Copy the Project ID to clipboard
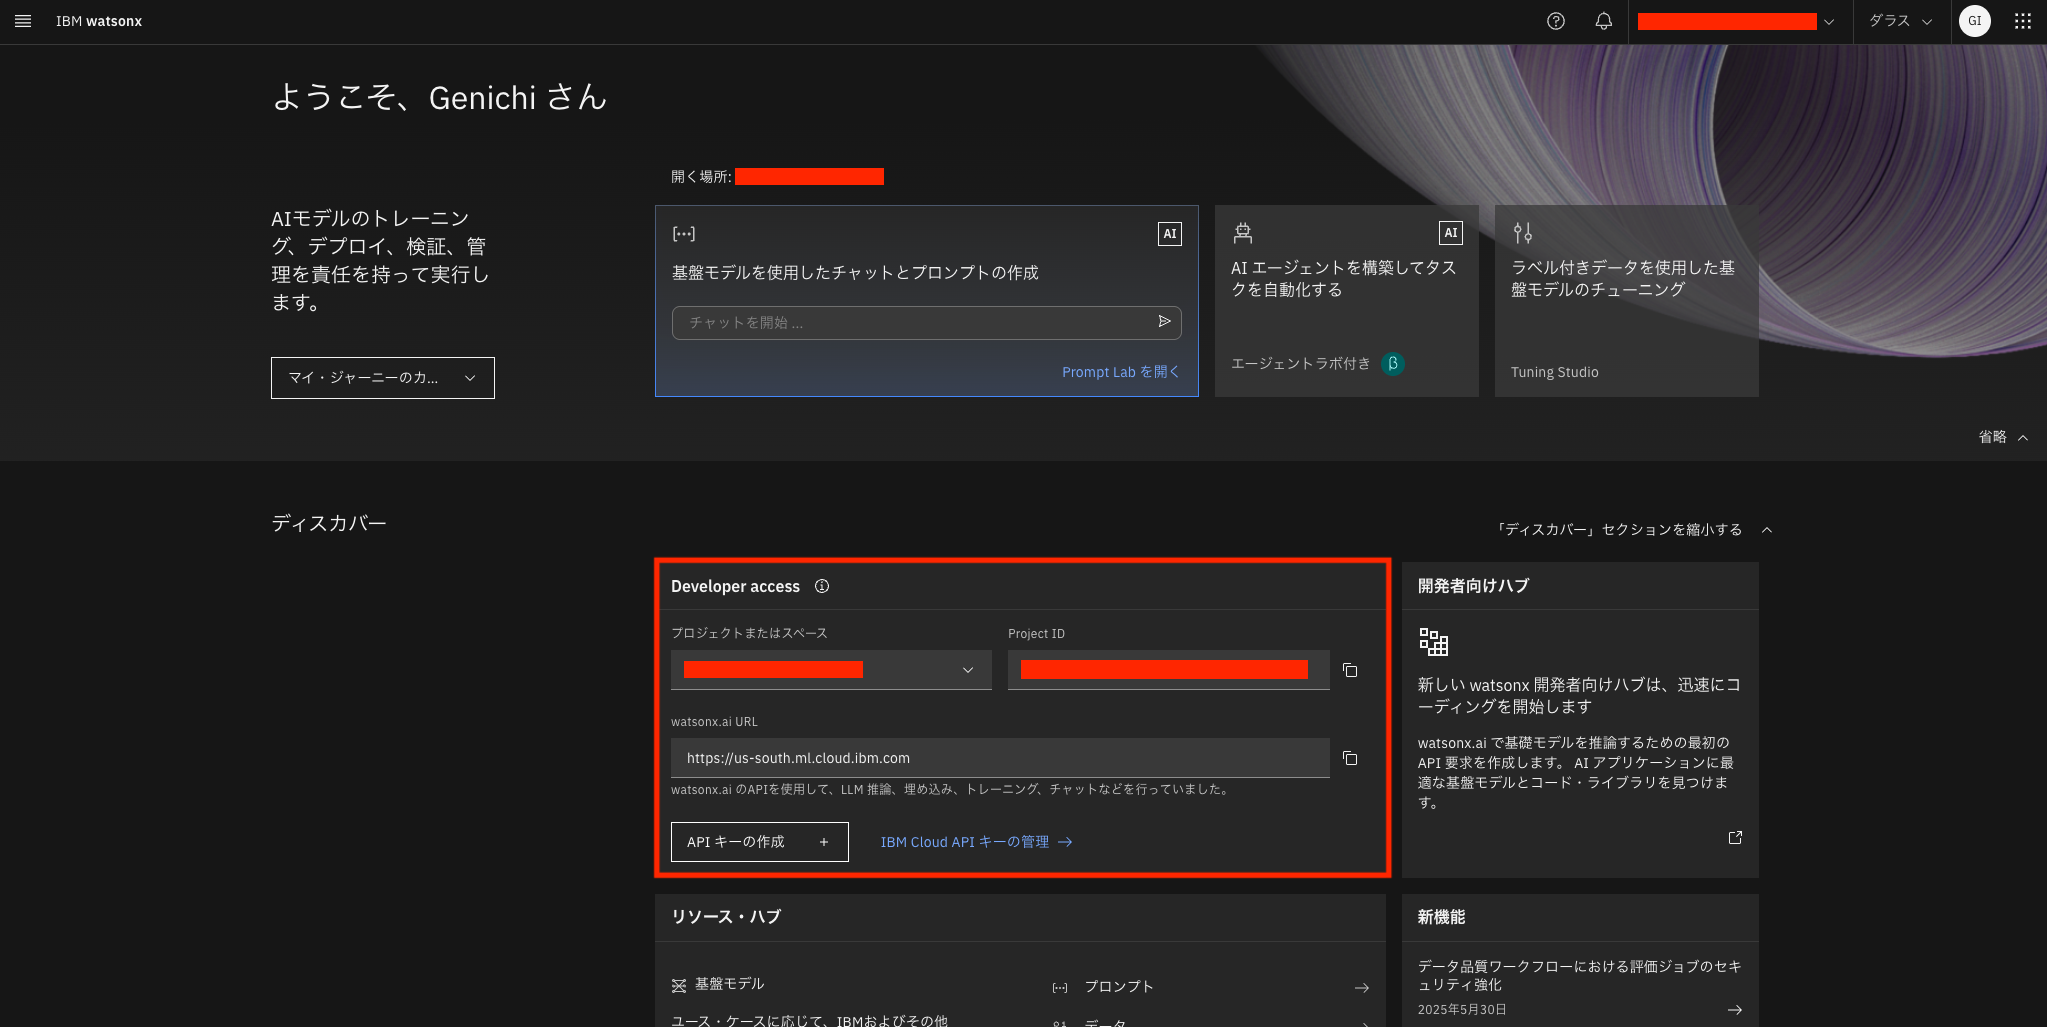 pos(1349,670)
